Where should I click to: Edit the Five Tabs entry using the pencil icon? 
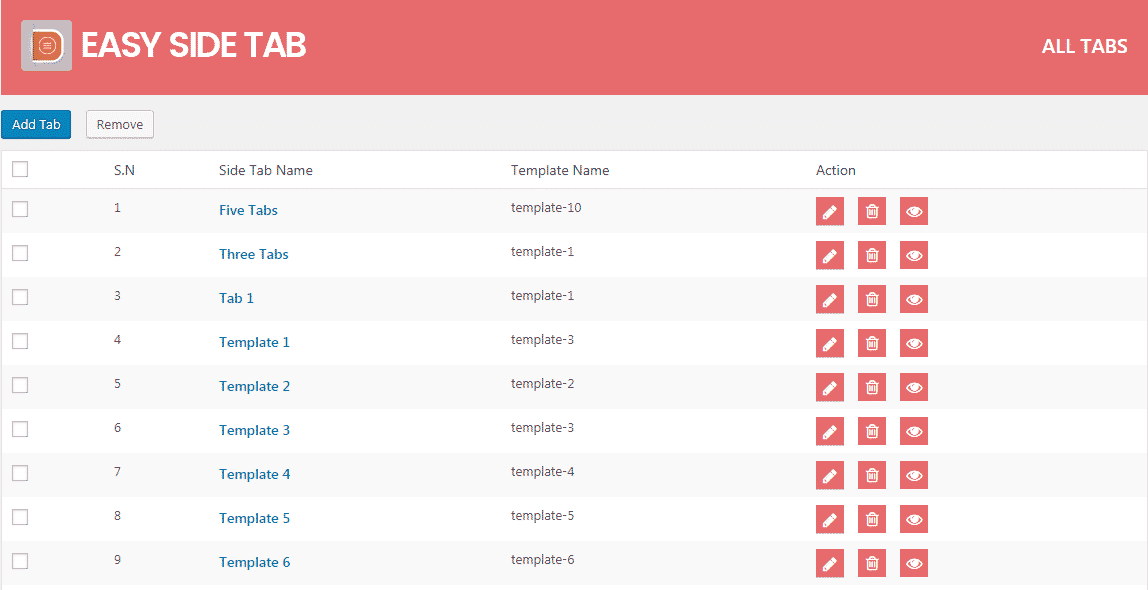click(829, 211)
